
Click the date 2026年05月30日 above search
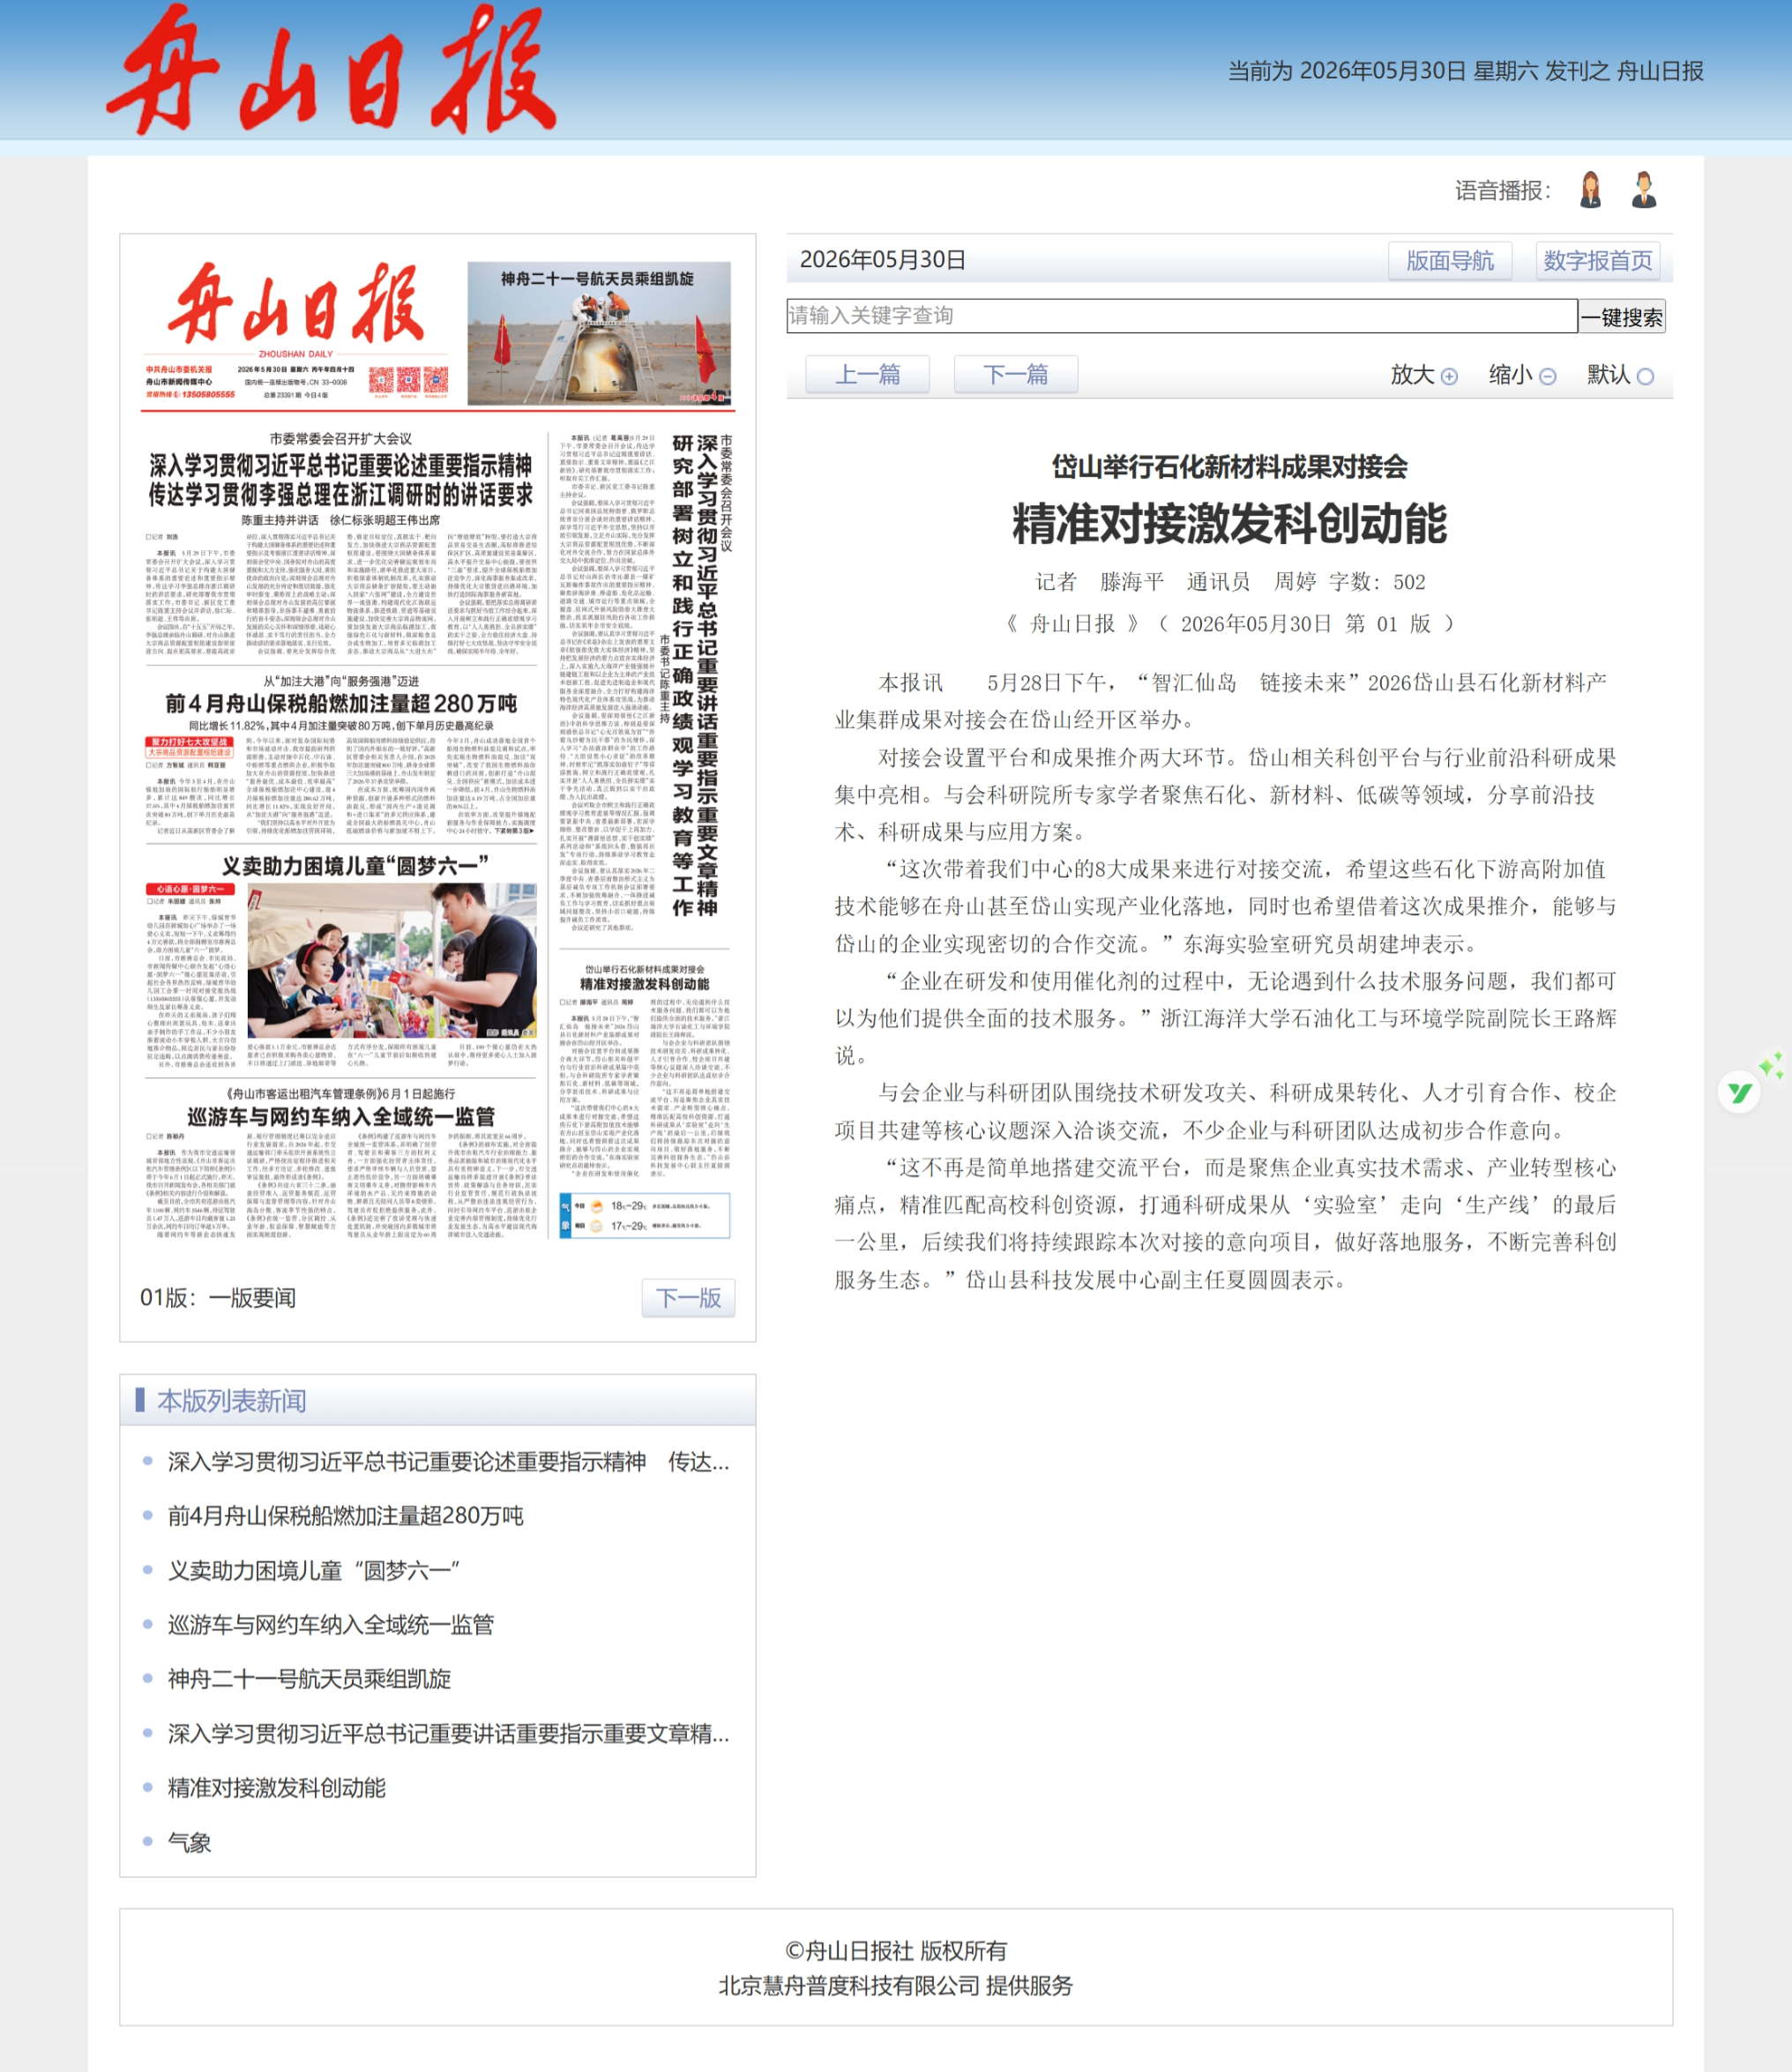[883, 260]
